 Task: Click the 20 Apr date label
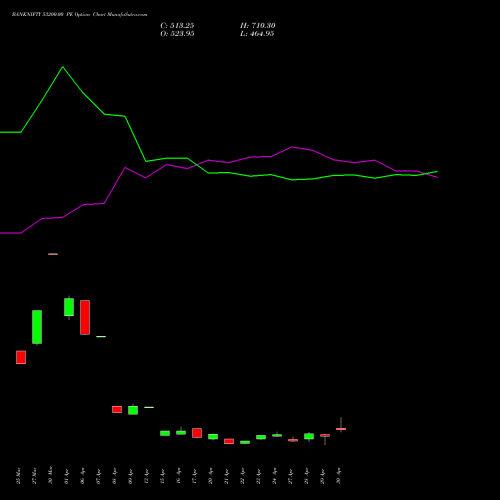[x=210, y=476]
